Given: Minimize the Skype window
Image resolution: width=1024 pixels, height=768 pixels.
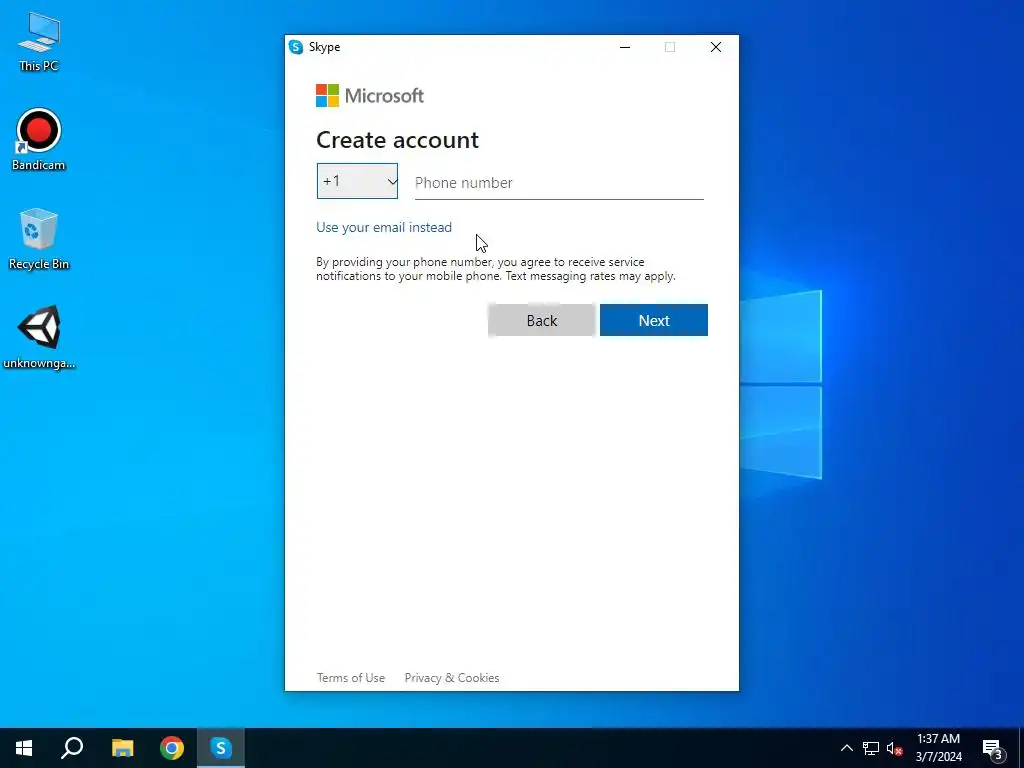Looking at the screenshot, I should pyautogui.click(x=625, y=47).
